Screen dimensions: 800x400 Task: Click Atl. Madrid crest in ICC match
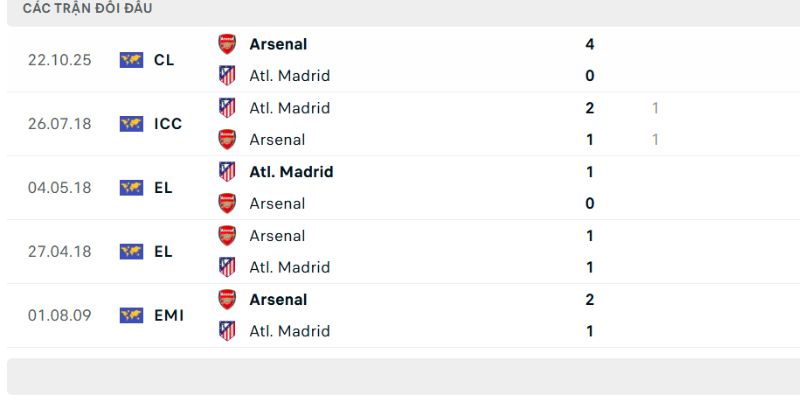[227, 108]
